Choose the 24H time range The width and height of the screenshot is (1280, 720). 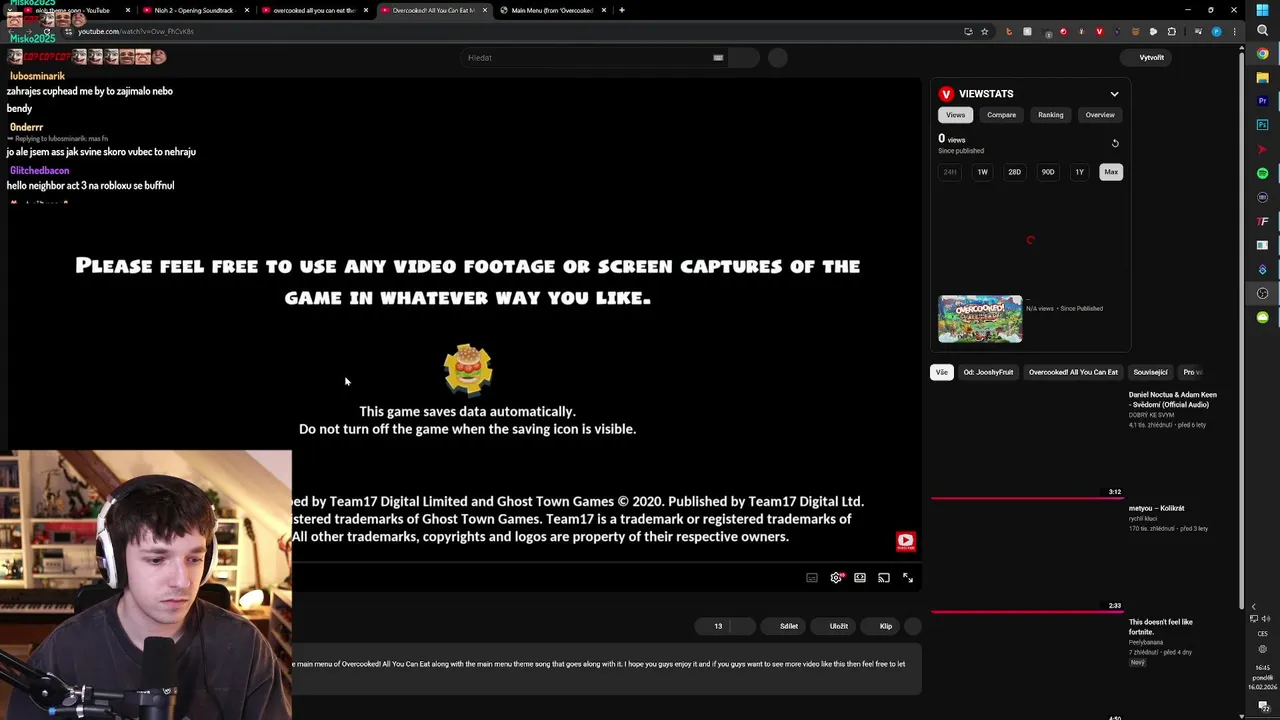[950, 172]
